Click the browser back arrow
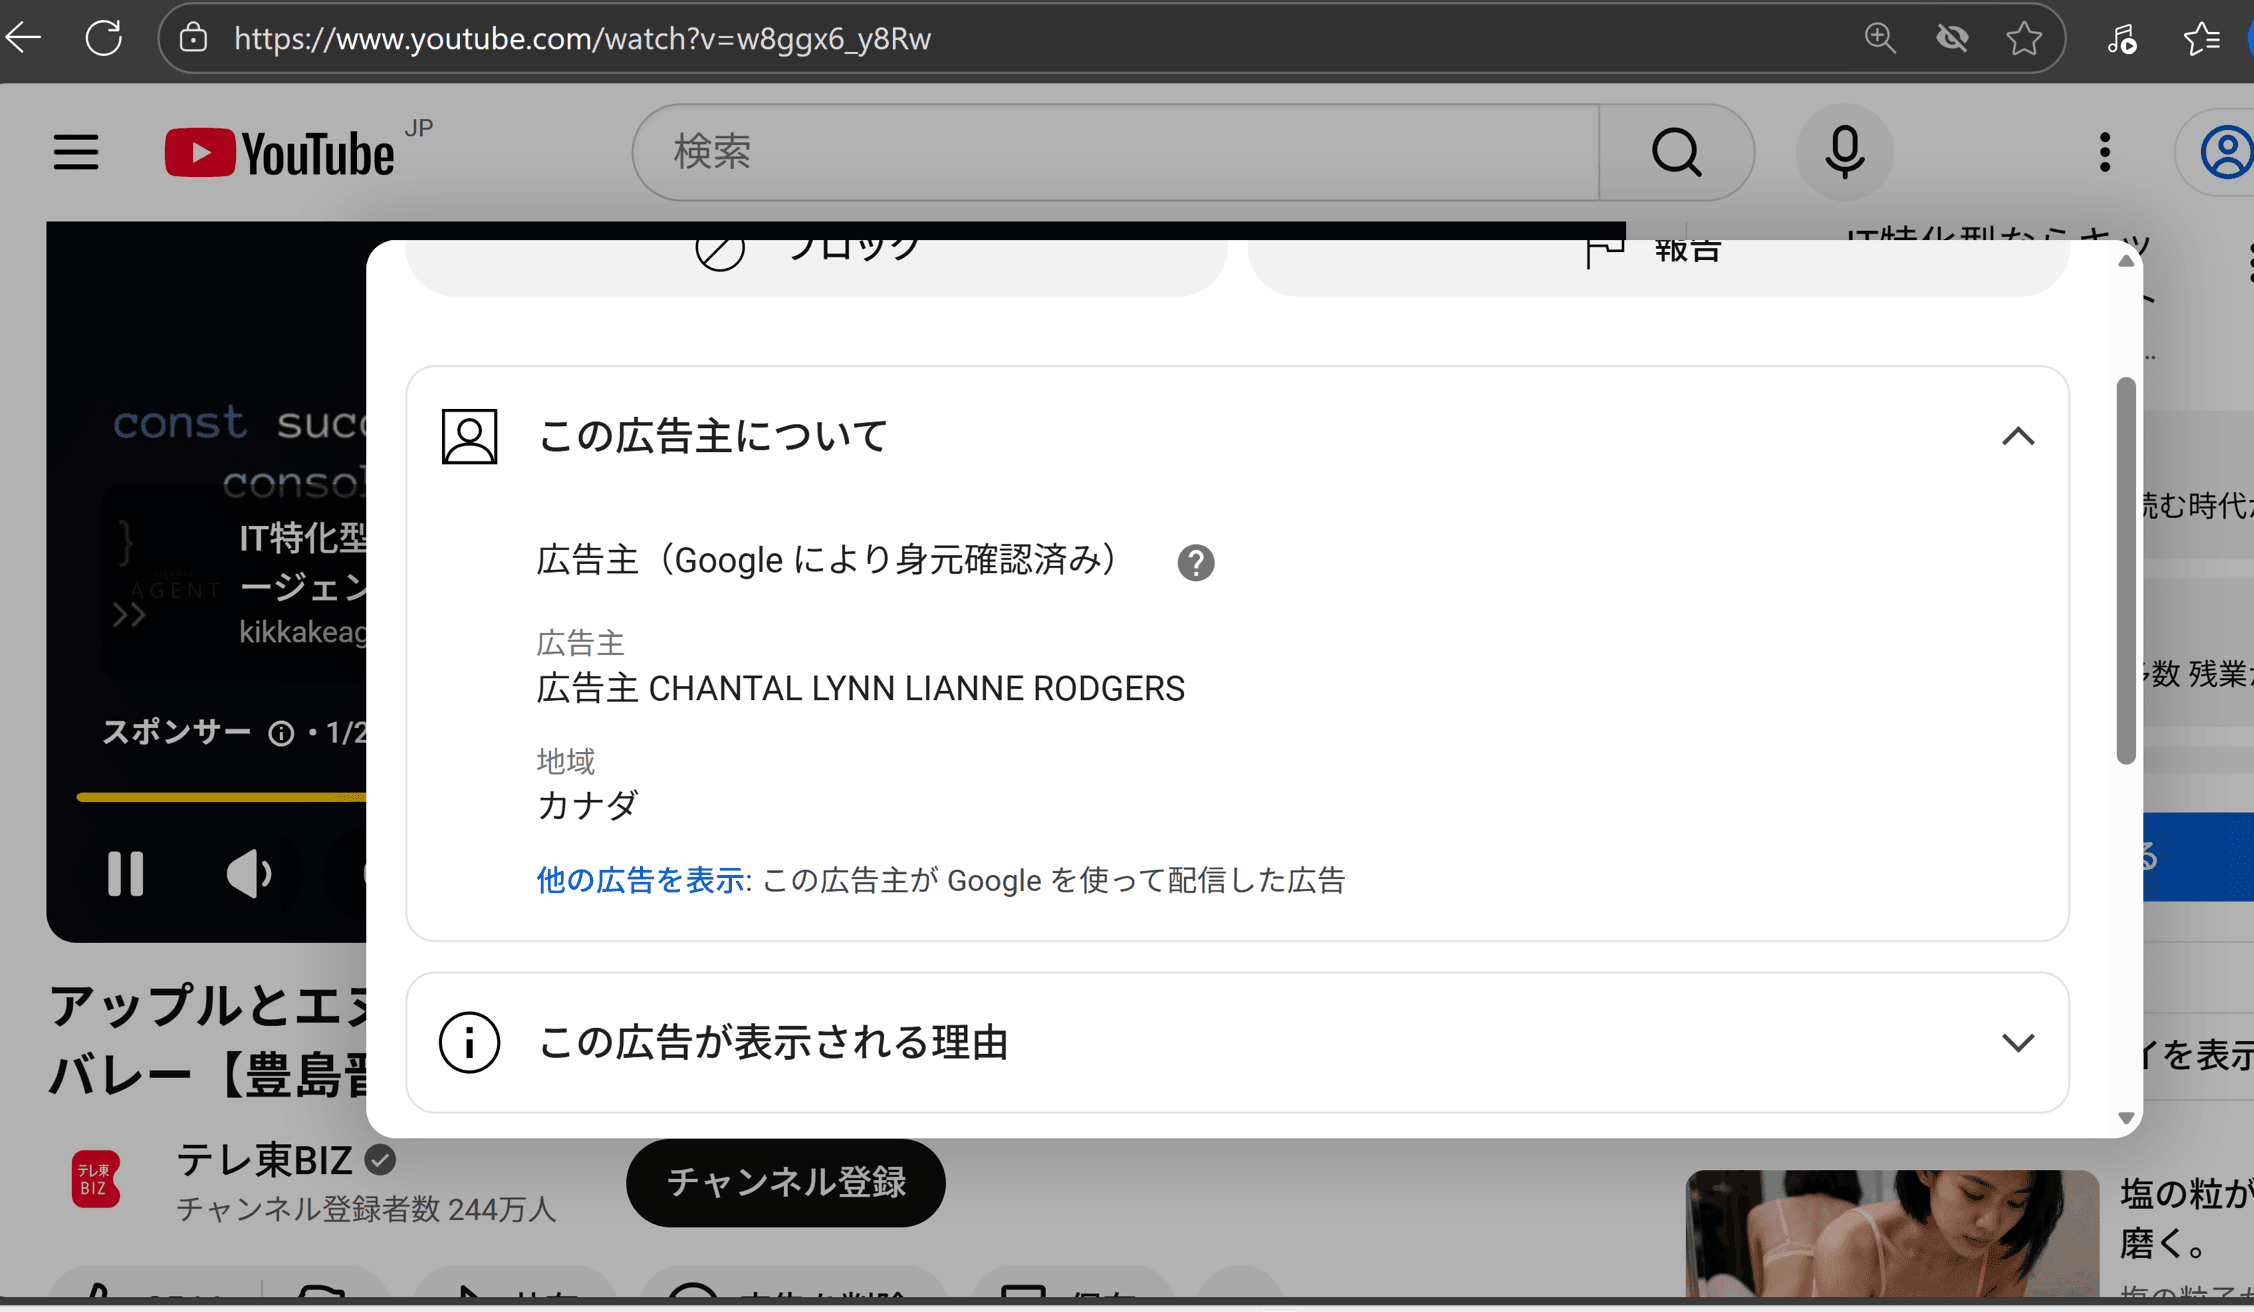 tap(23, 38)
